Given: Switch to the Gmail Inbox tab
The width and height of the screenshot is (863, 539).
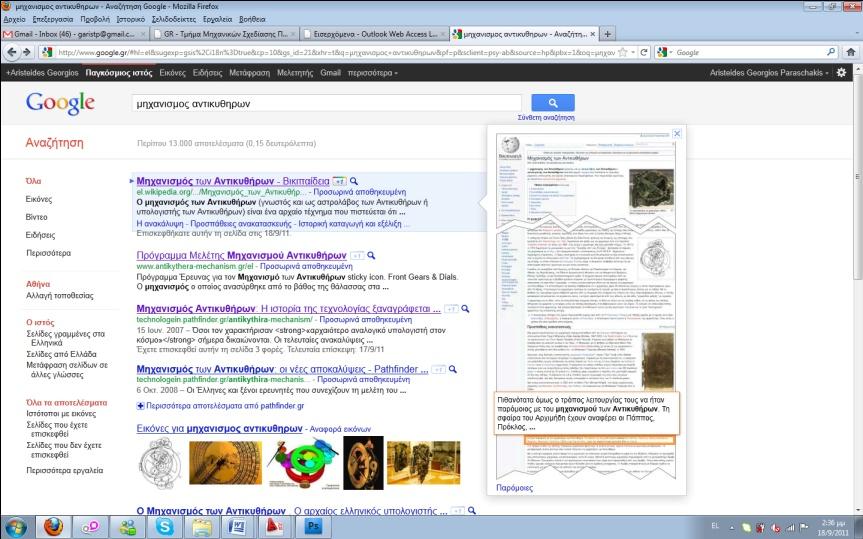Looking at the screenshot, I should click(74, 34).
